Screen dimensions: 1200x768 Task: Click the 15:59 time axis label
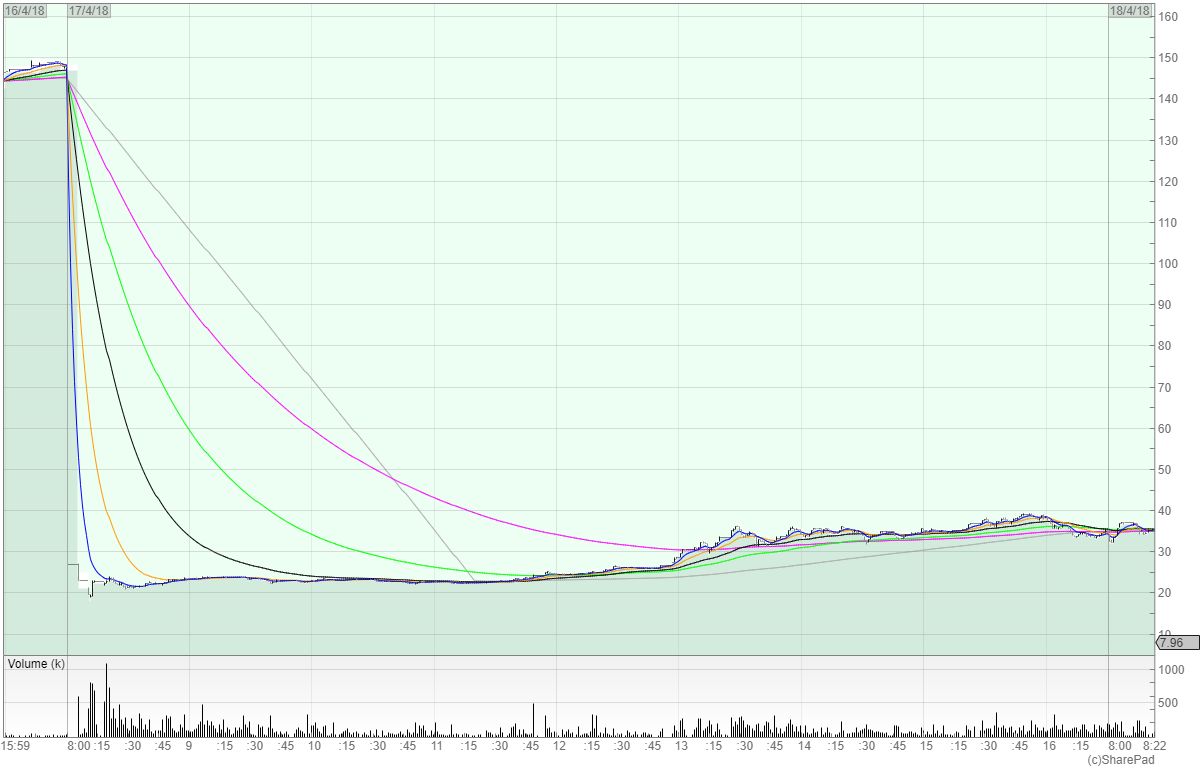tap(16, 746)
